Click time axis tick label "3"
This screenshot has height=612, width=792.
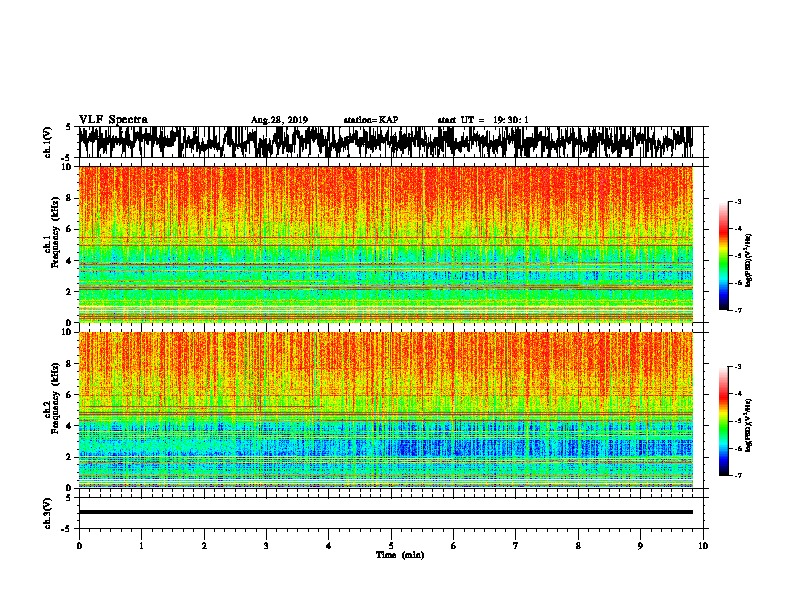point(266,546)
